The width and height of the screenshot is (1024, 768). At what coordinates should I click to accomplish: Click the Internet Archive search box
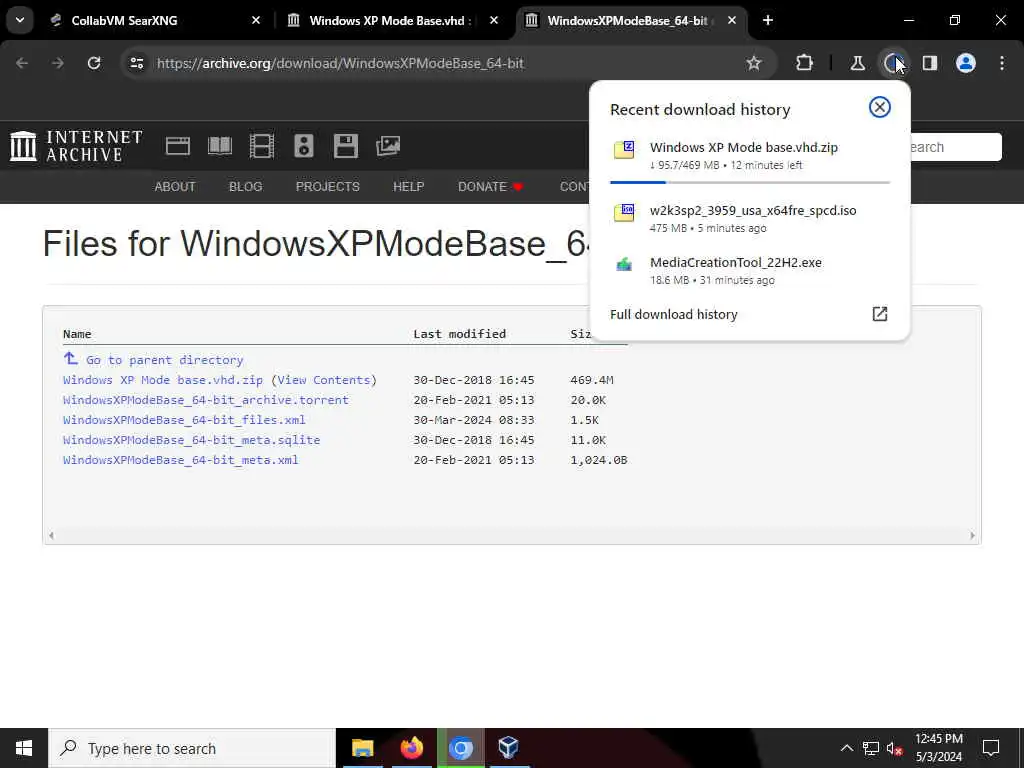[x=955, y=147]
